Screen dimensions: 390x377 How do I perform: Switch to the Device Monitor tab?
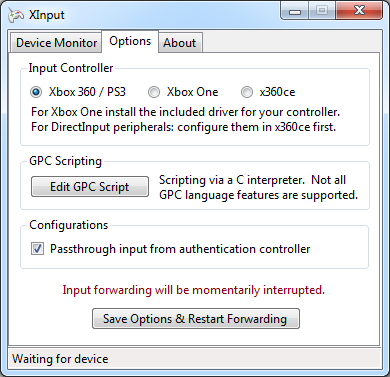tap(56, 43)
